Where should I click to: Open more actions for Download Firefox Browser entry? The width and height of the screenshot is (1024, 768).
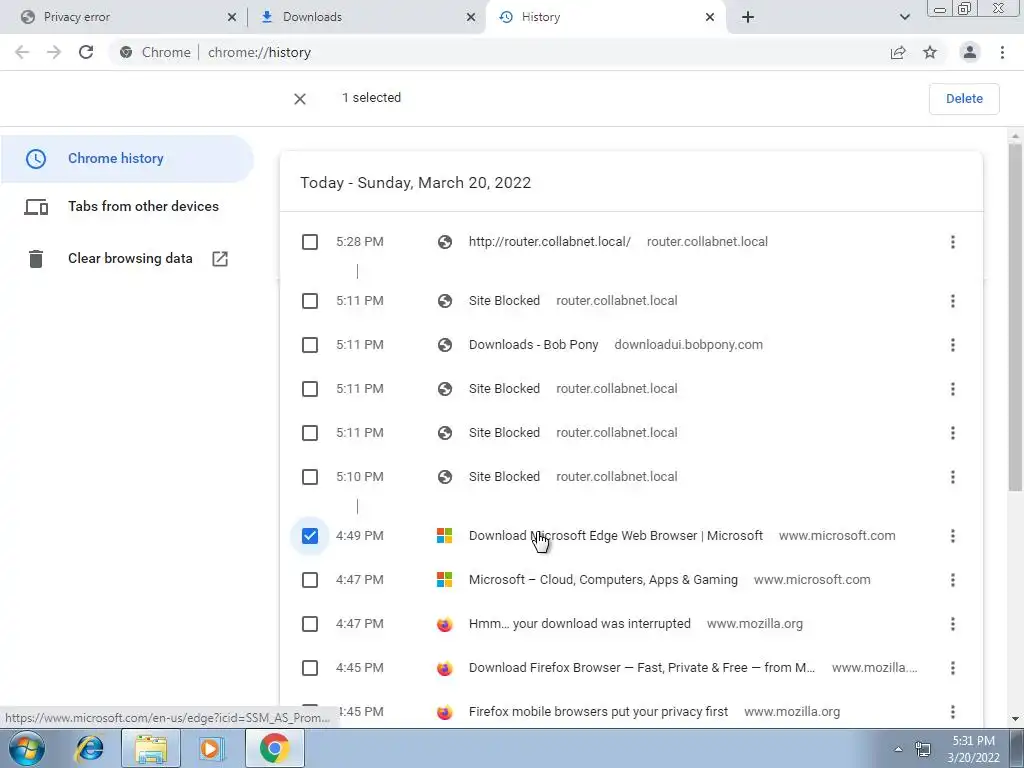[953, 668]
